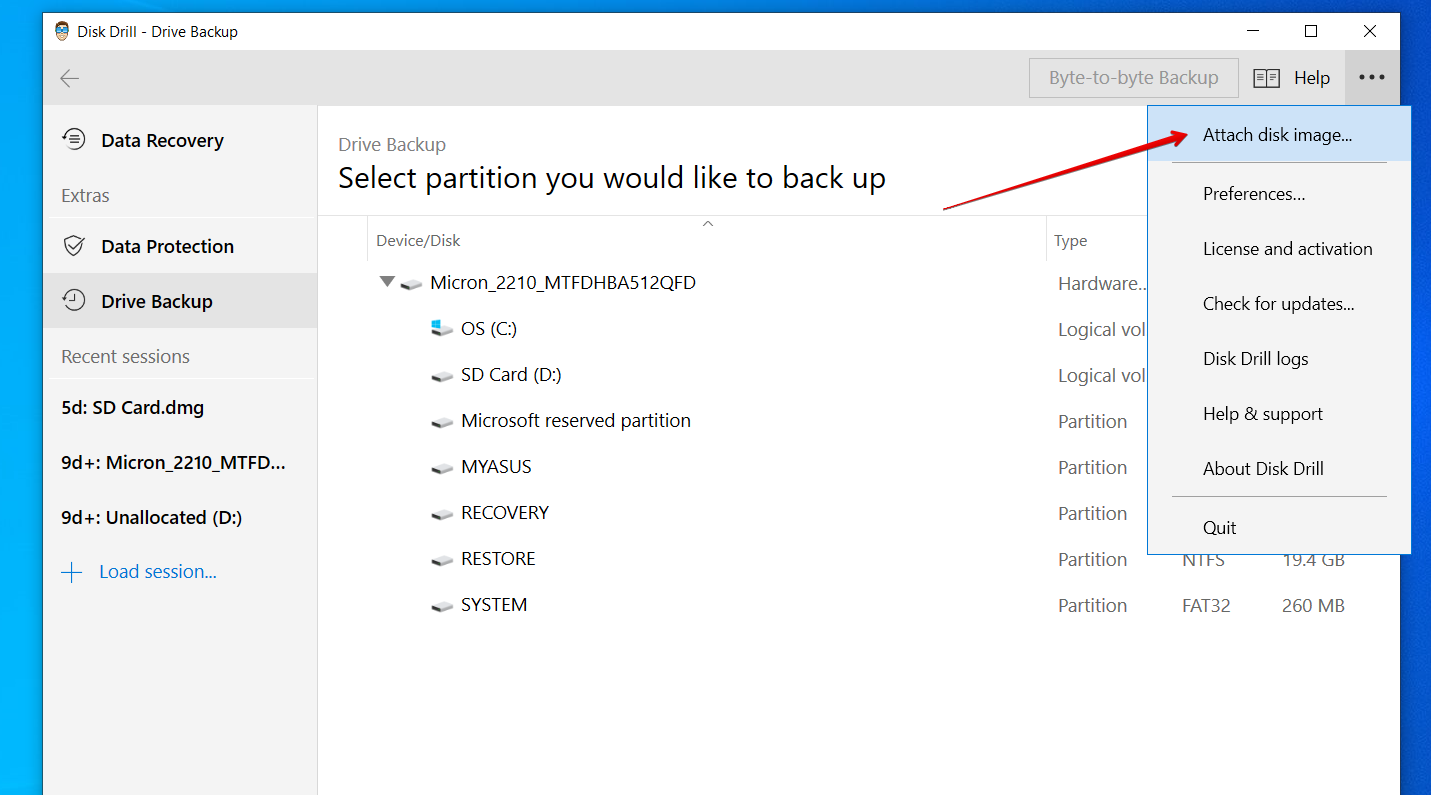Click the Drive Backup clock icon
Viewport: 1431px width, 795px height.
tap(73, 300)
